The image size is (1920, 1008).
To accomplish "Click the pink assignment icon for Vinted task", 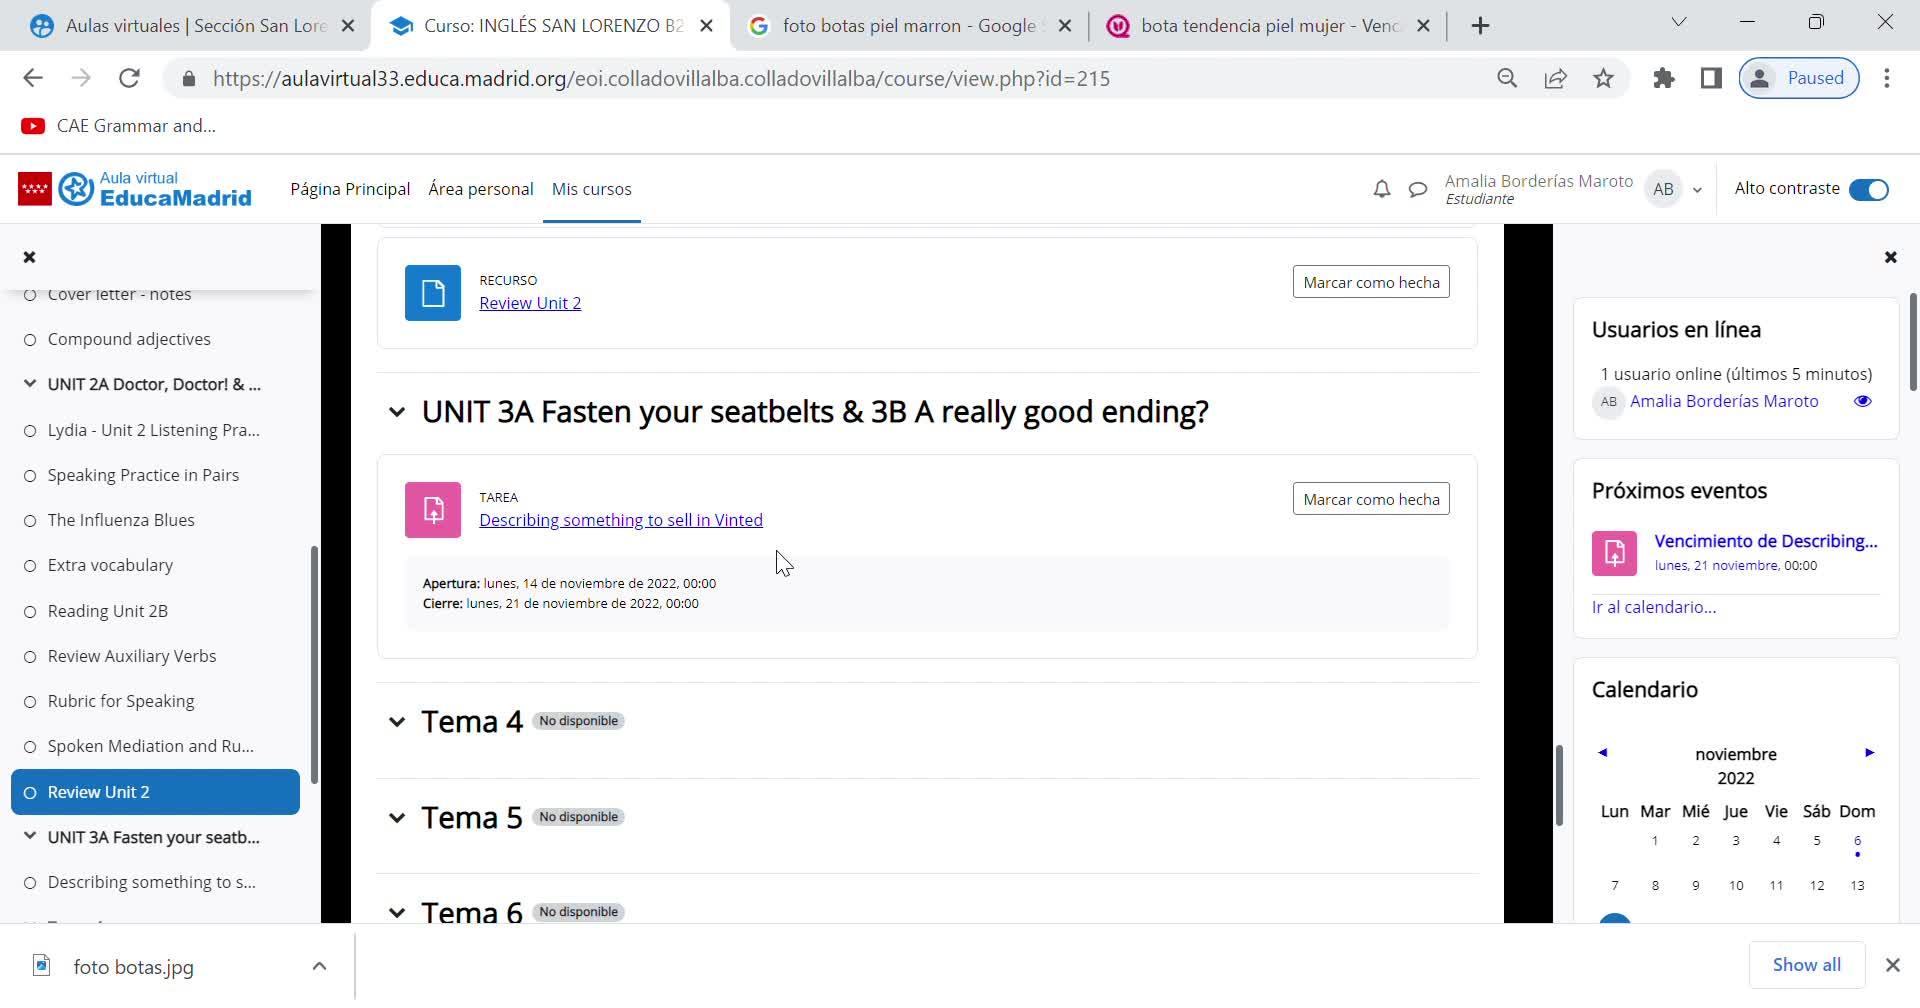I will click(433, 510).
